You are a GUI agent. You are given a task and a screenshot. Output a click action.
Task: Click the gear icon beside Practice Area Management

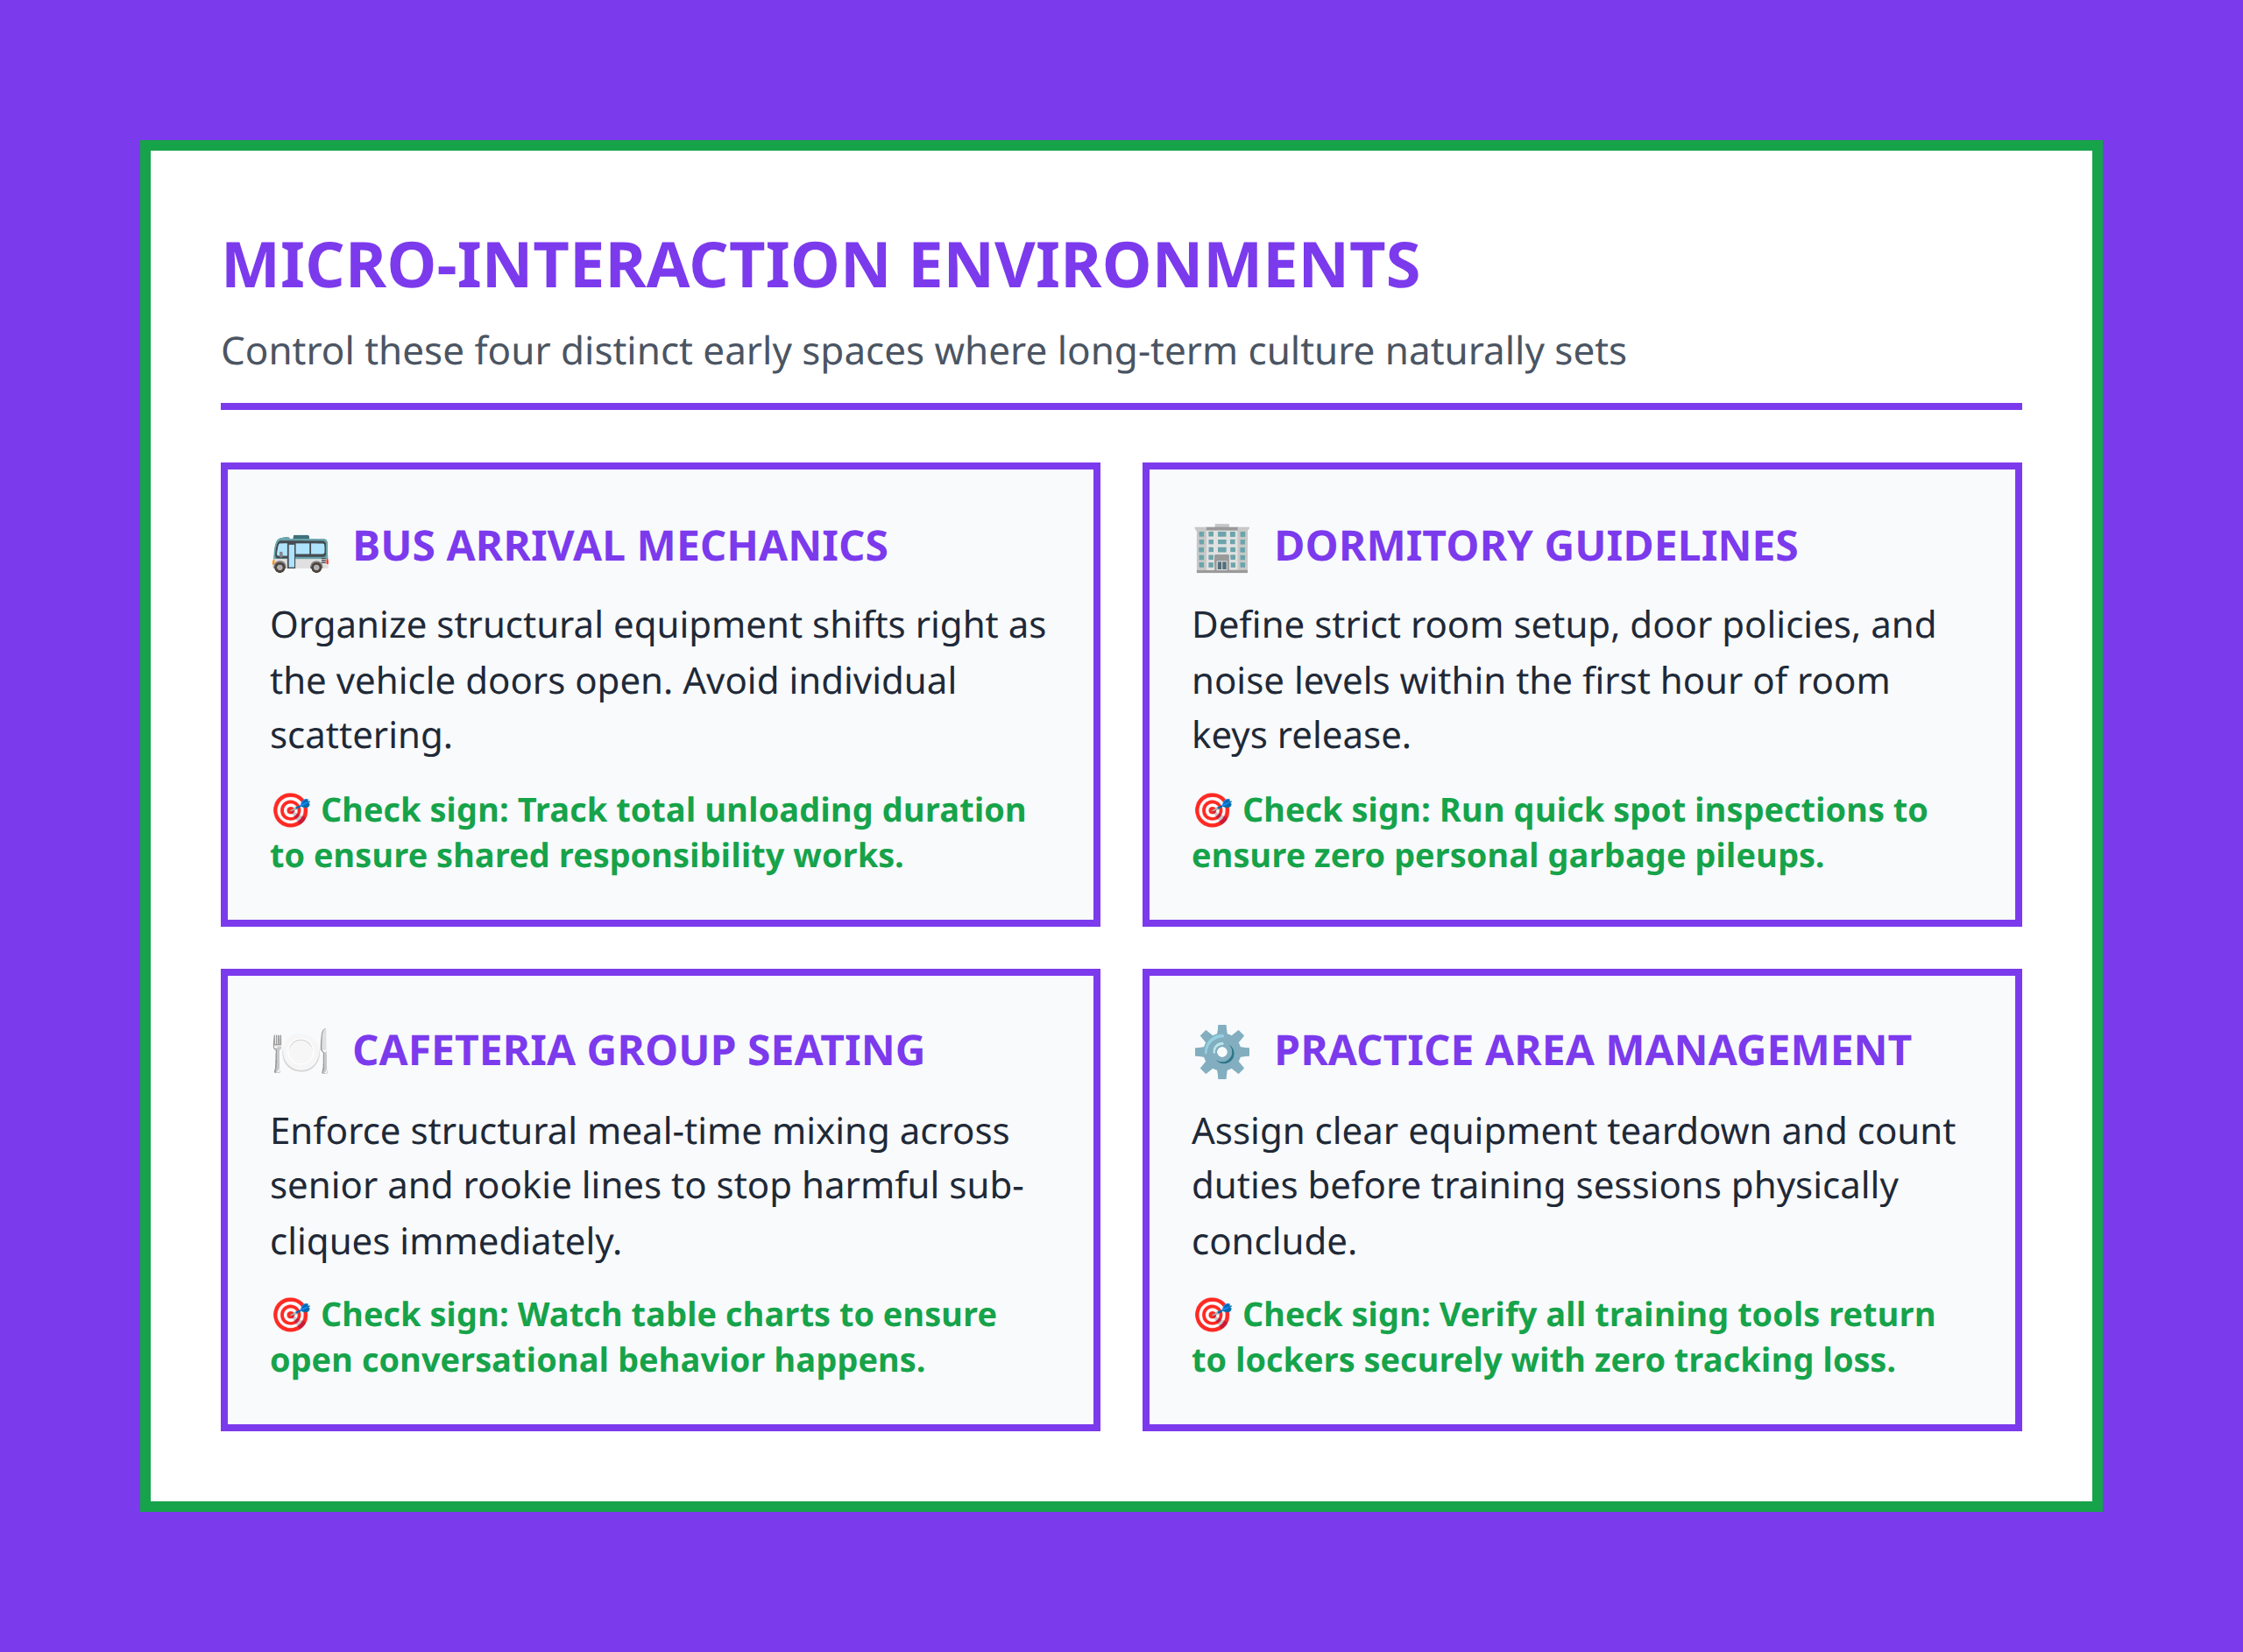click(1221, 1052)
